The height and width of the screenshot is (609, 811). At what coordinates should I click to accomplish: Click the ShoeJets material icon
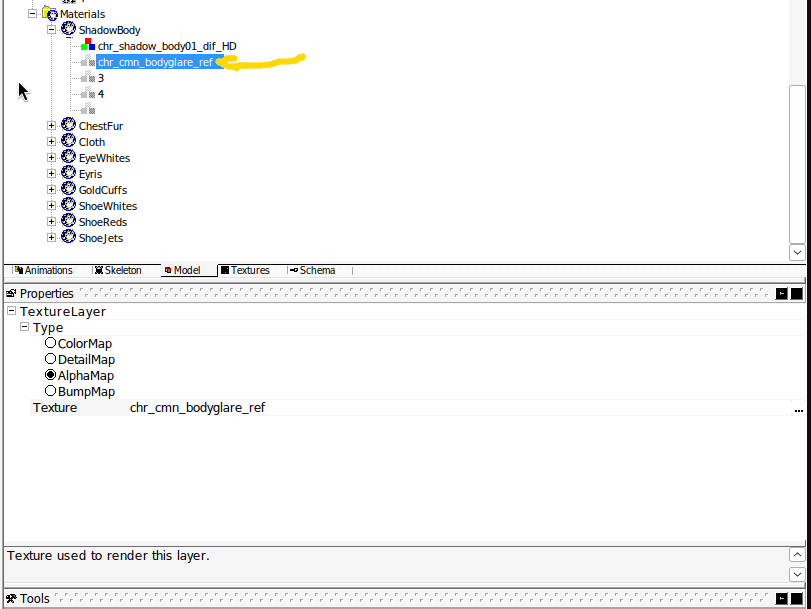[68, 238]
